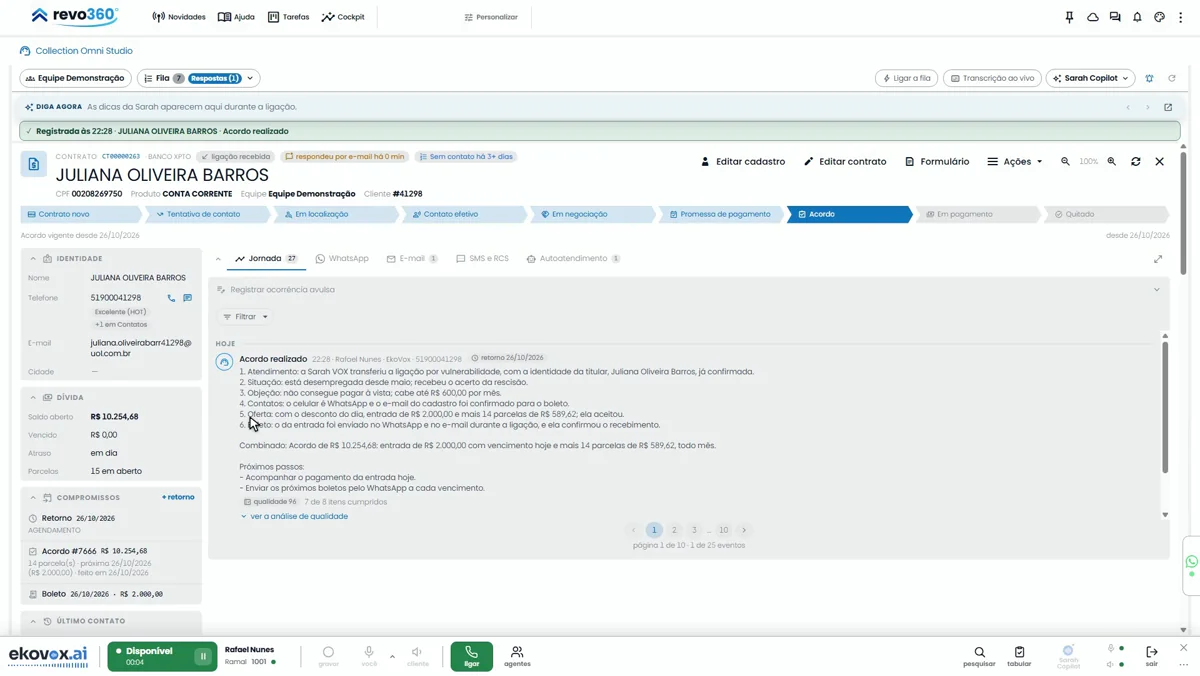This screenshot has width=1200, height=676.
Task: Open the Fila dropdown
Action: point(199,78)
